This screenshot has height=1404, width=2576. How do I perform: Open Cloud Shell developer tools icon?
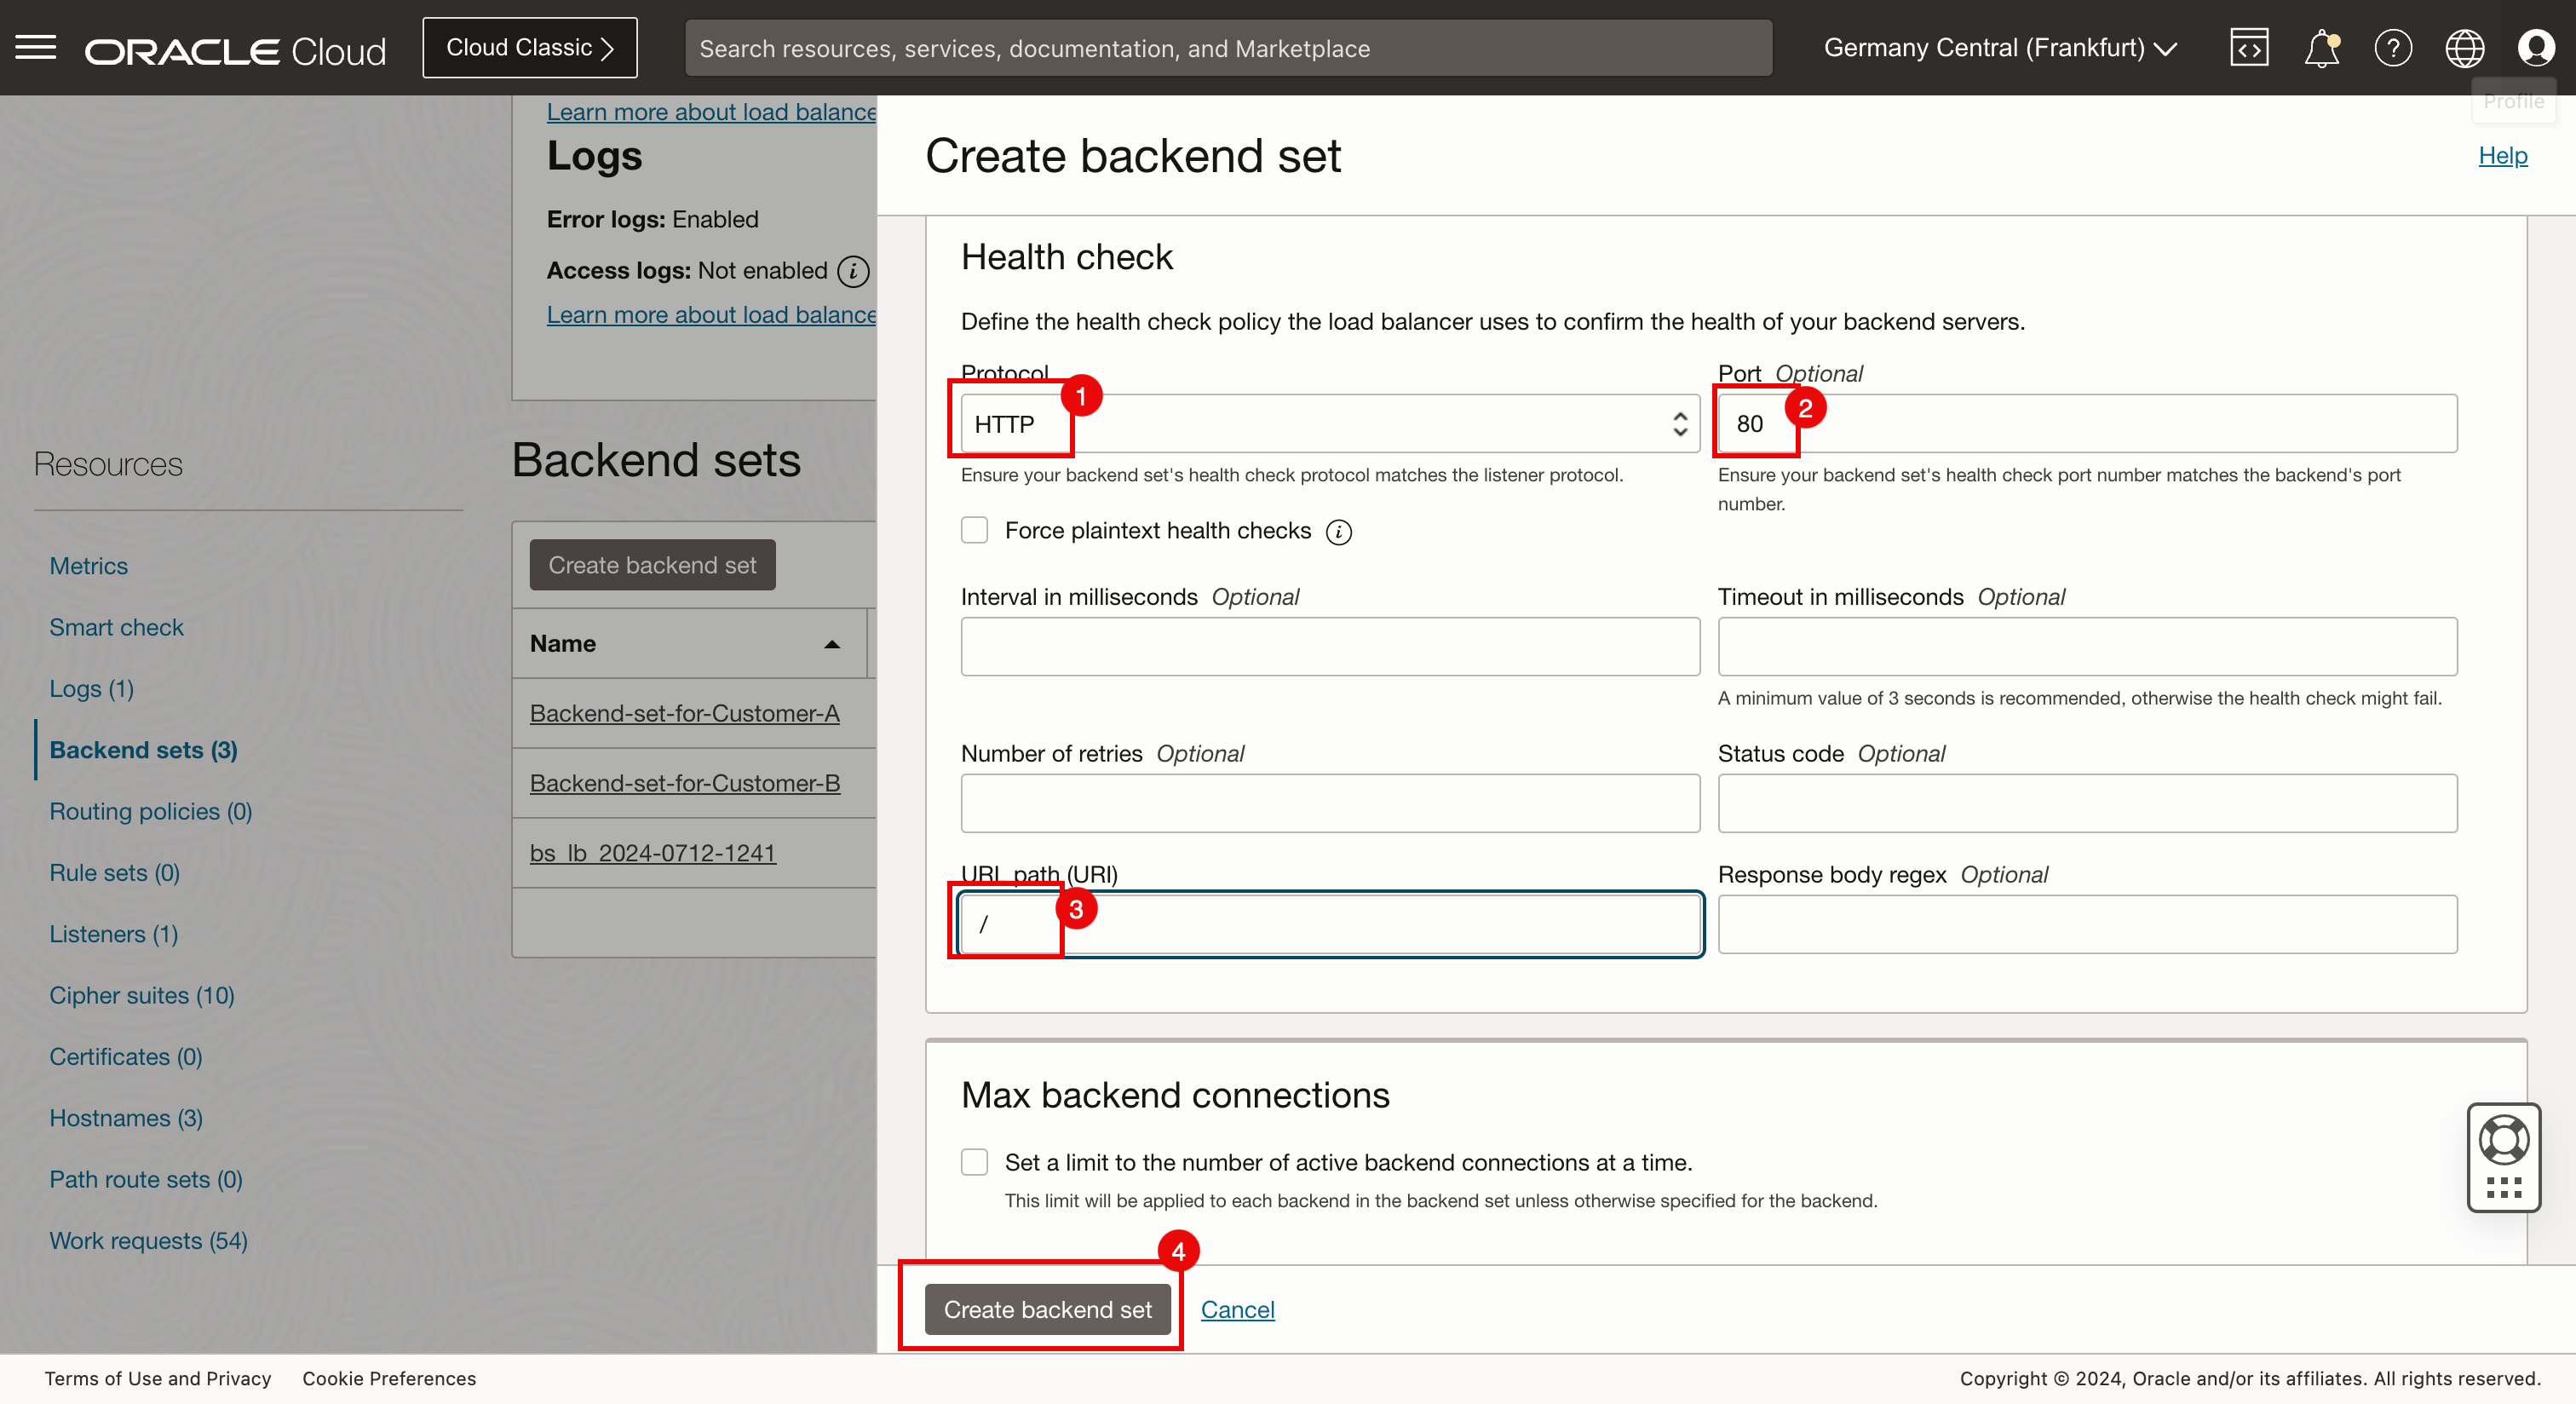click(2248, 47)
